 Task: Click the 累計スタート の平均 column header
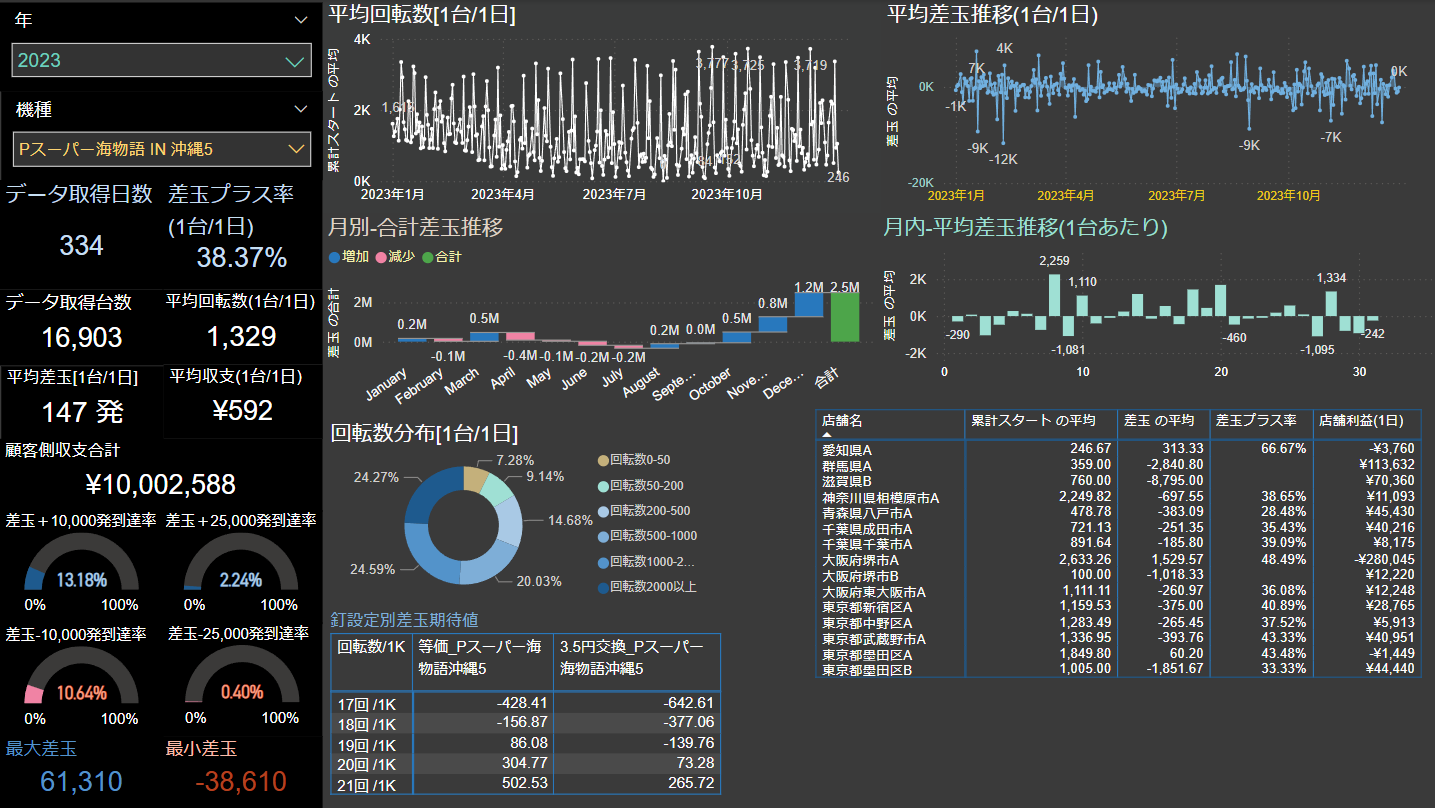pyautogui.click(x=1033, y=421)
